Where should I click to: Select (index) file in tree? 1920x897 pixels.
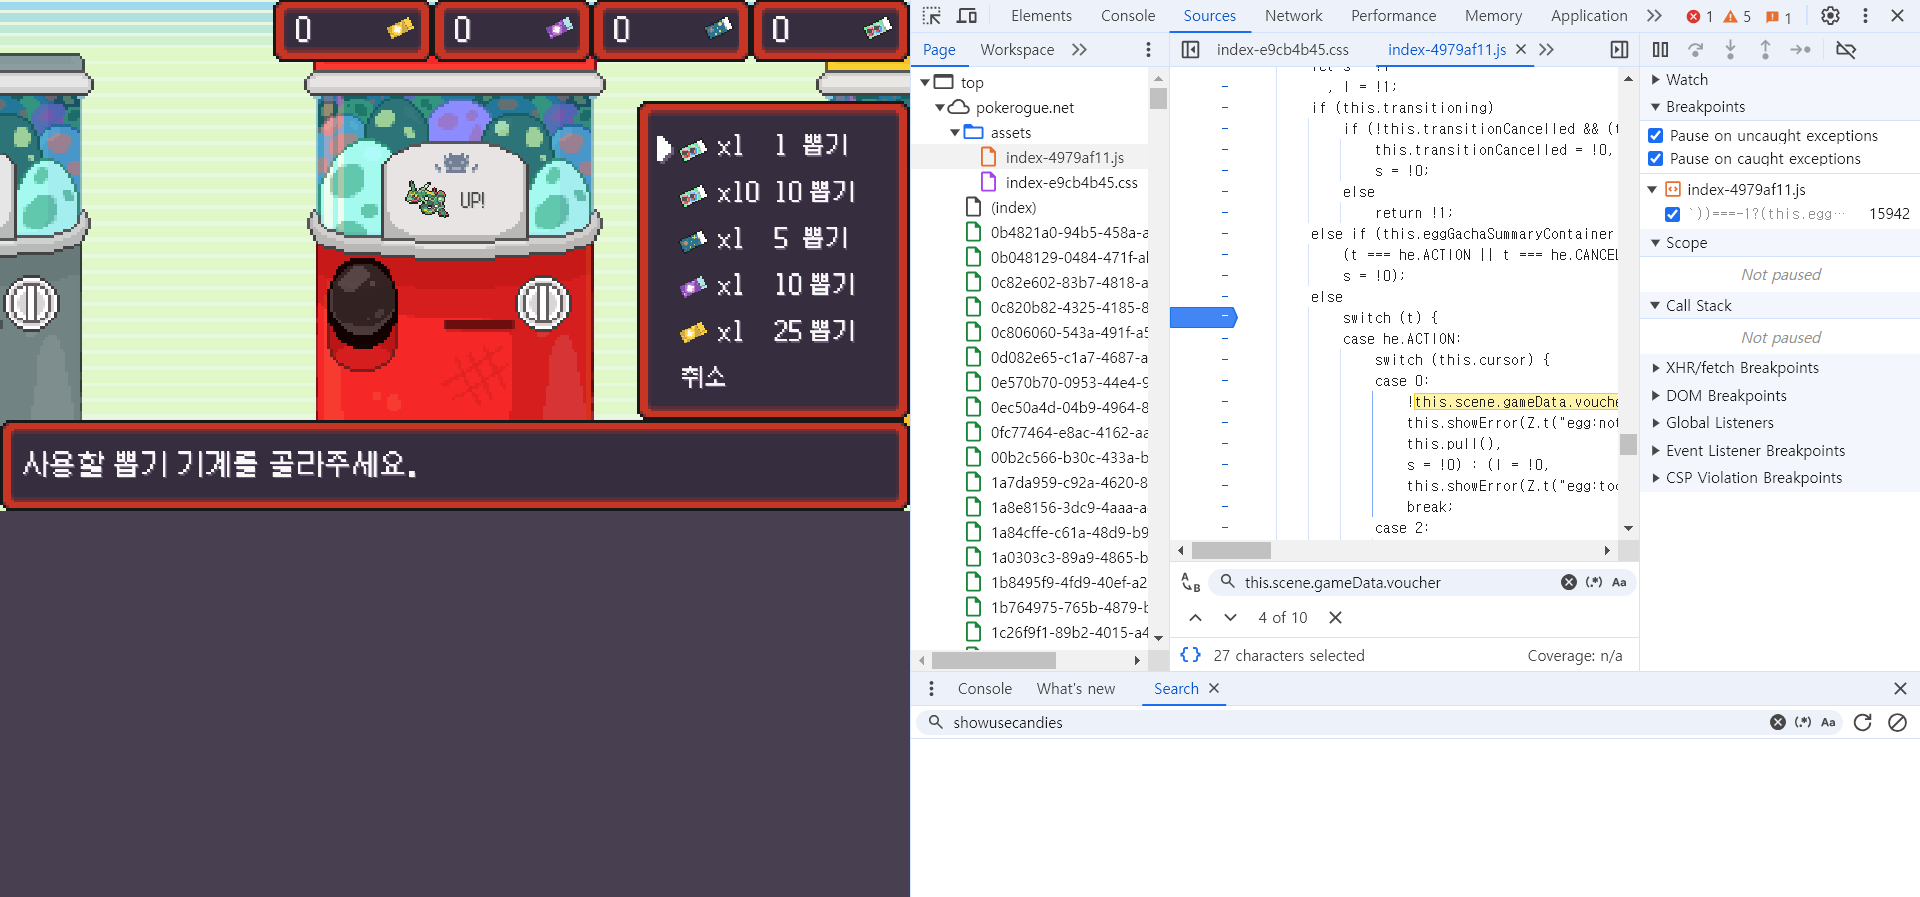(1013, 208)
